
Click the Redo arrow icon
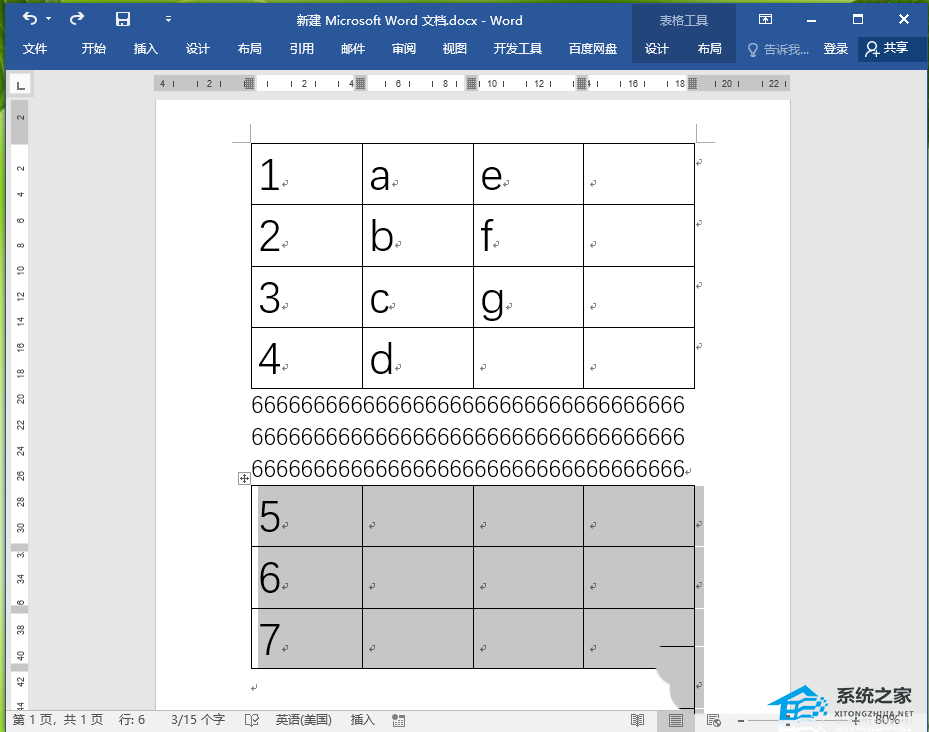76,19
